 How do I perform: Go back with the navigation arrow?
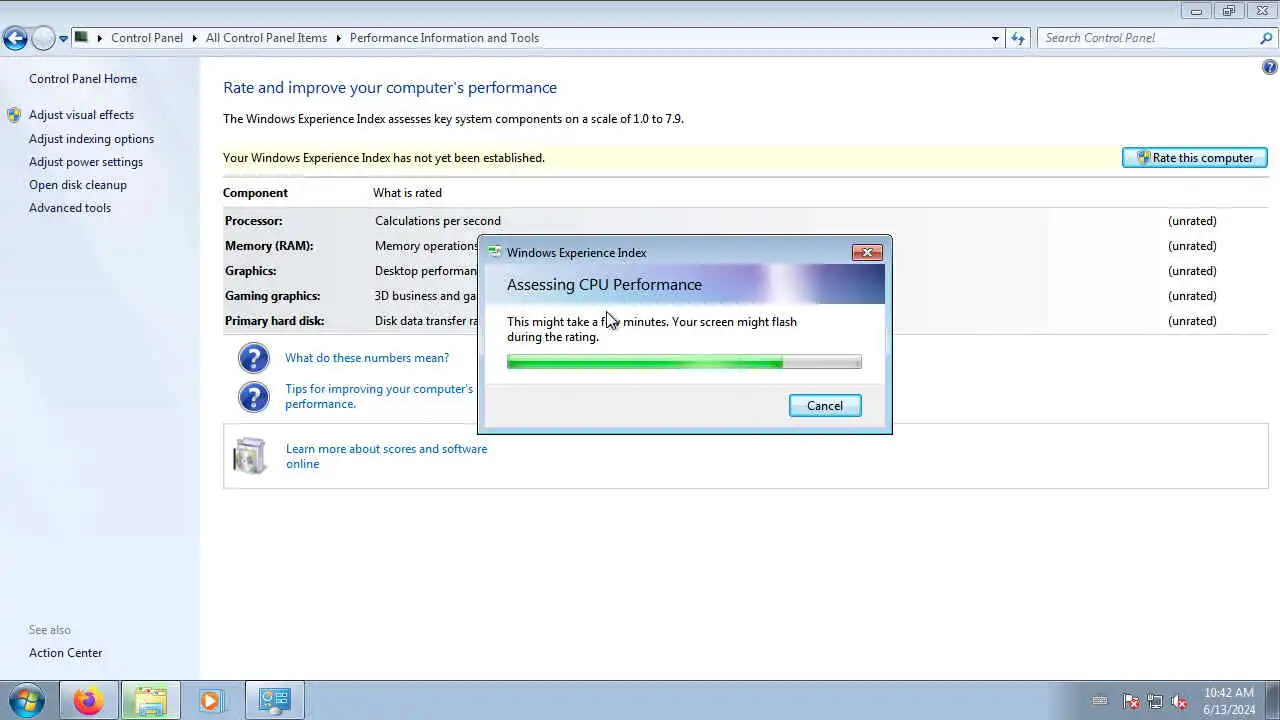click(15, 38)
